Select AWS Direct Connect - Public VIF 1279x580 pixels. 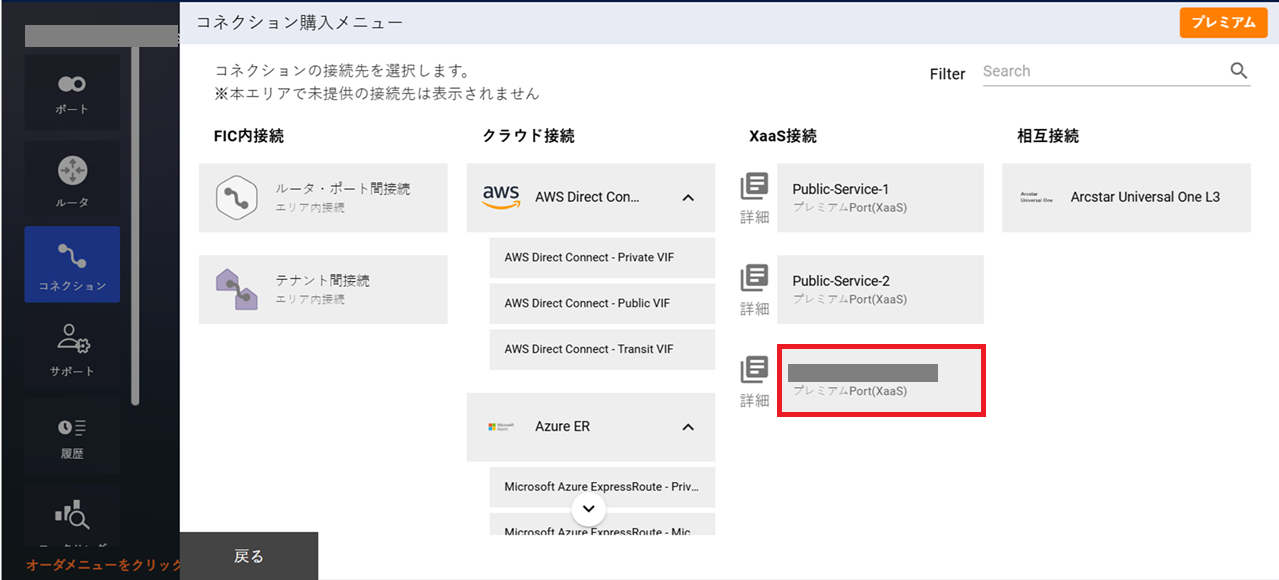(602, 304)
